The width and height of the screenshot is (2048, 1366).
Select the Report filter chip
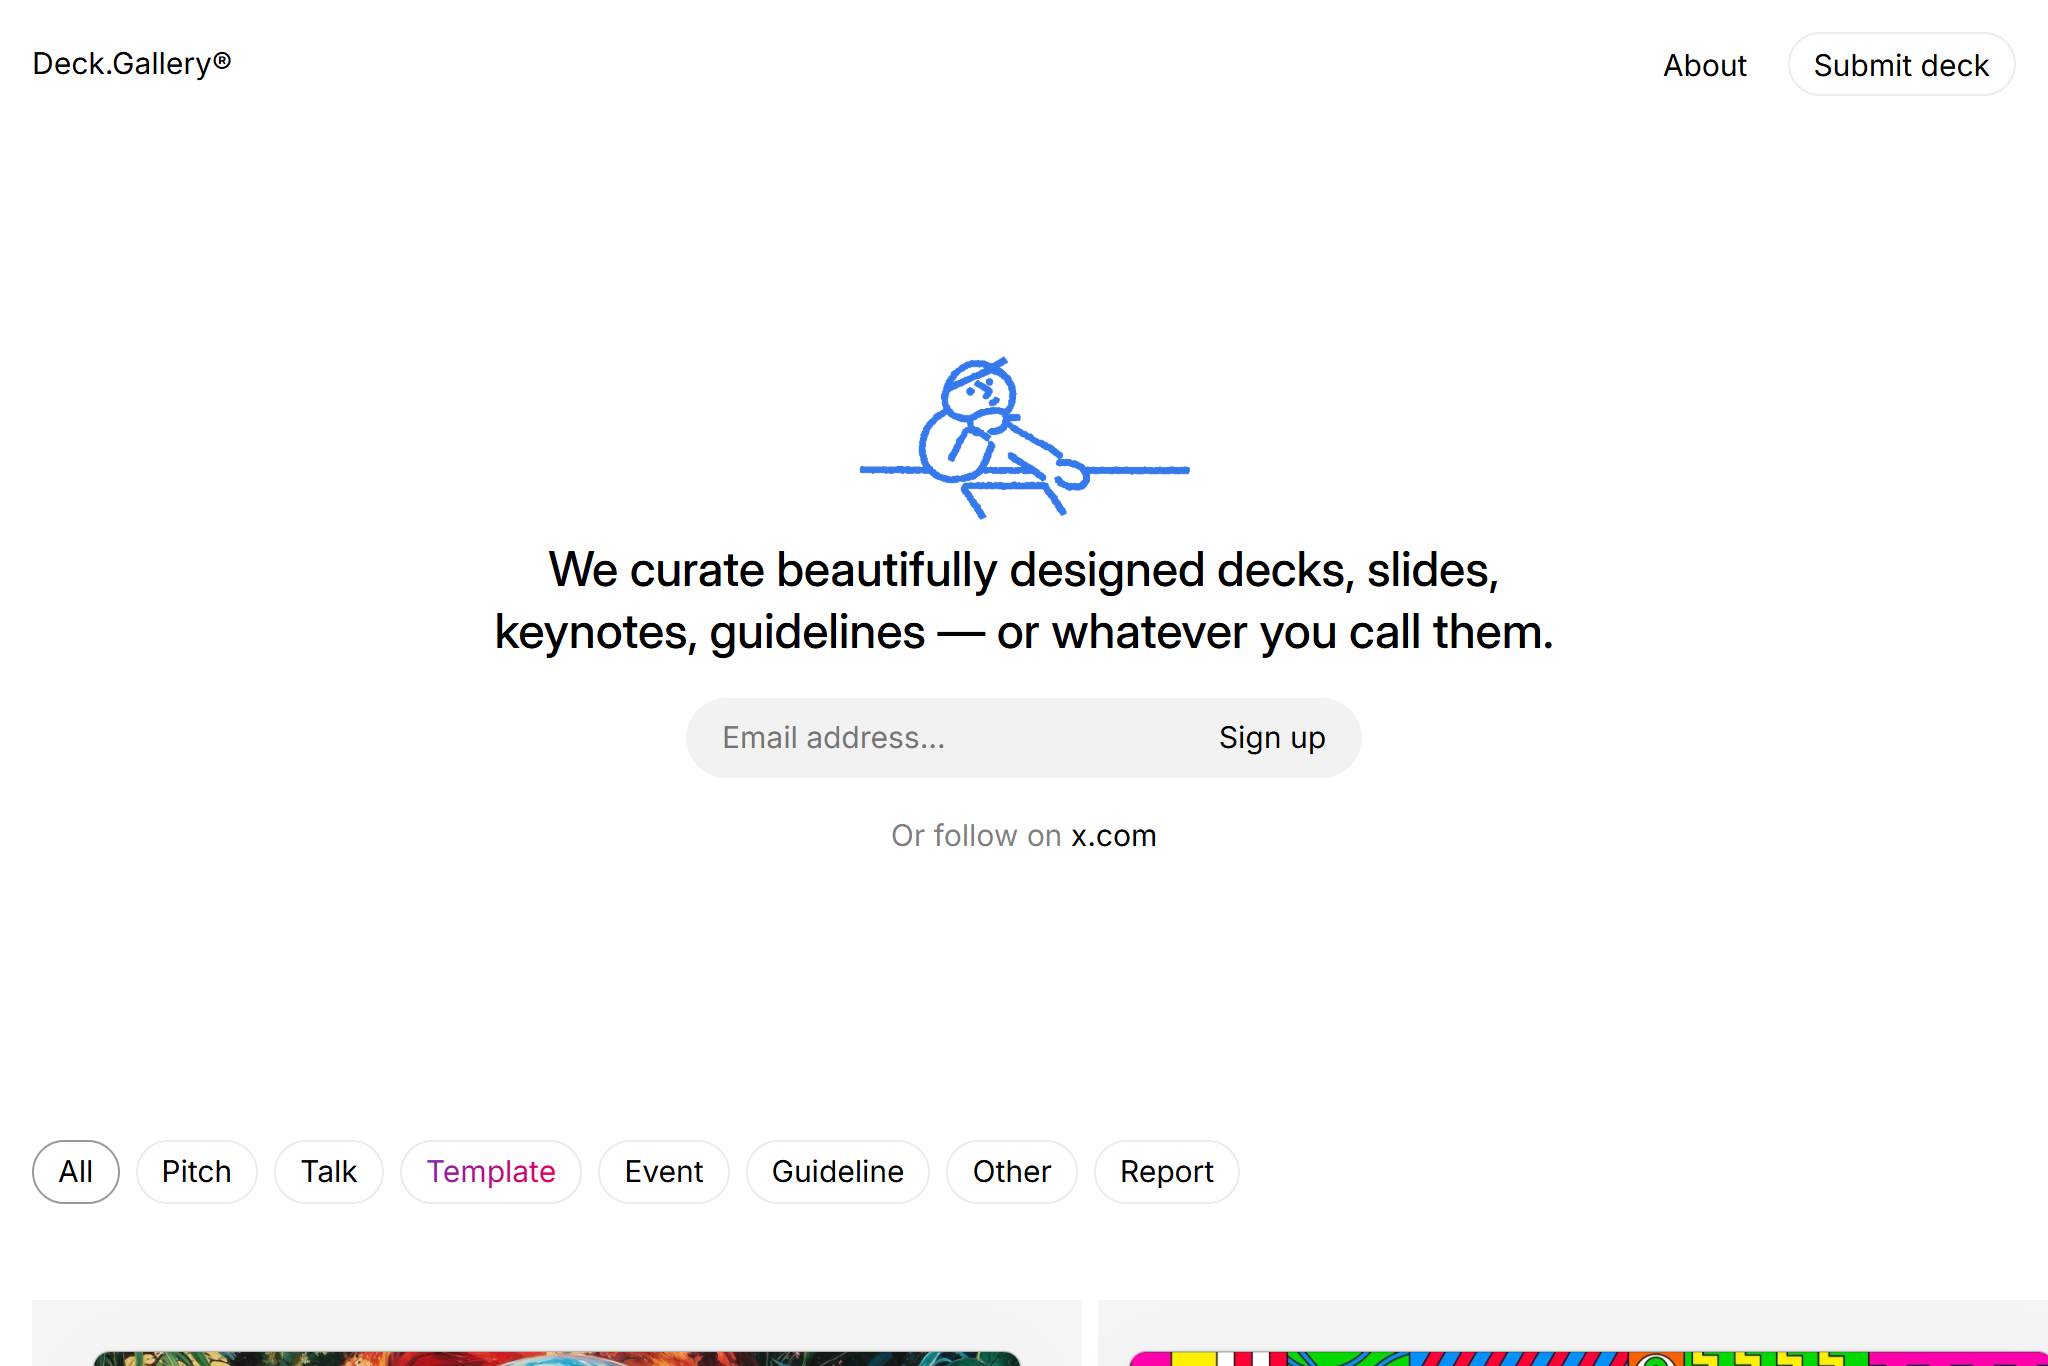[x=1166, y=1171]
